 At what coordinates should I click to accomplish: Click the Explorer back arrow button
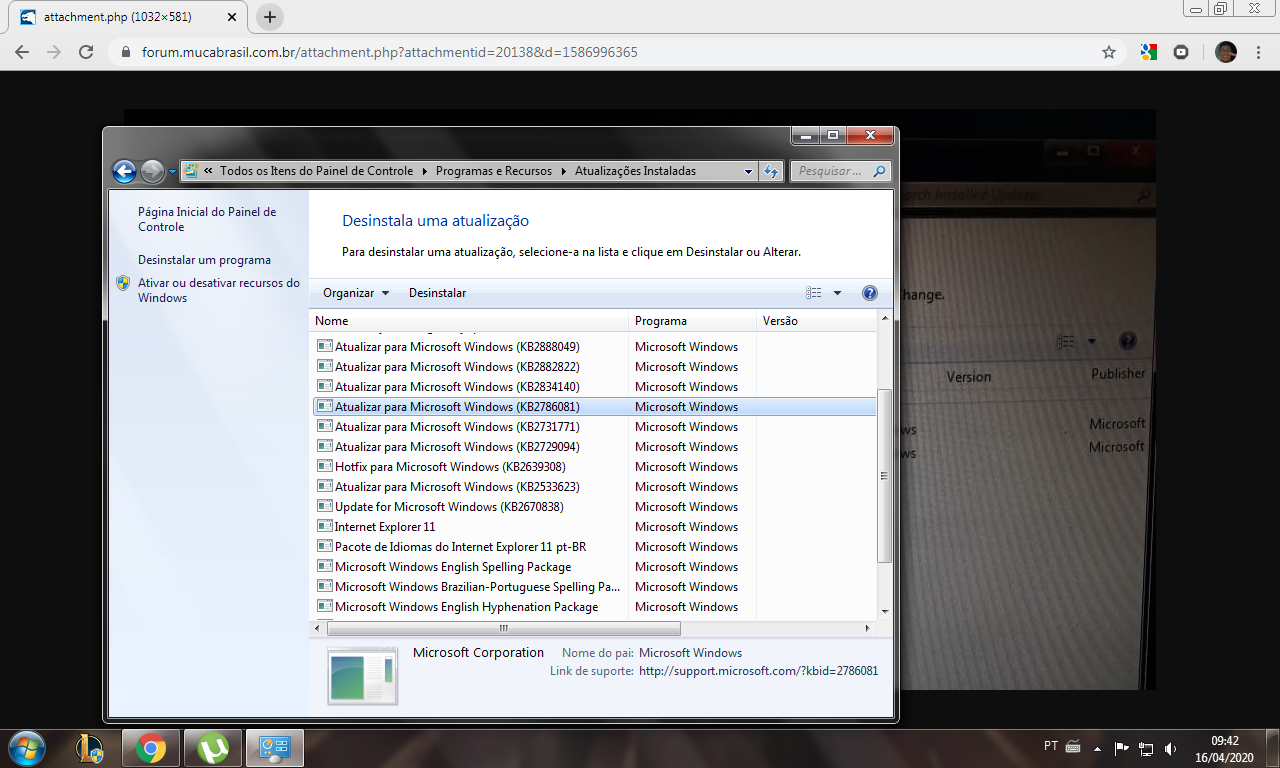coord(124,171)
